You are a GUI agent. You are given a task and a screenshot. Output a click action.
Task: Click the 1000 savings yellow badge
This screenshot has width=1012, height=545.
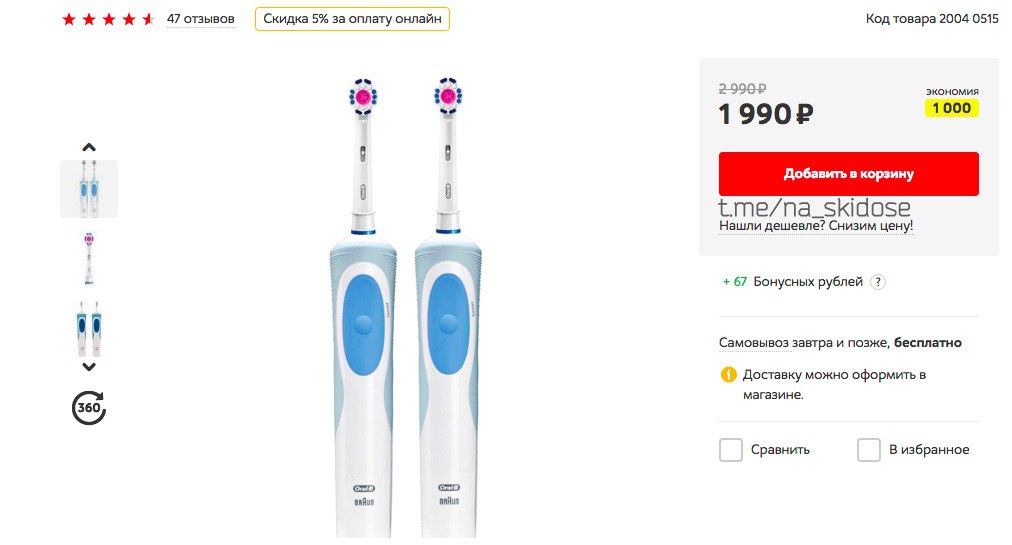[952, 108]
